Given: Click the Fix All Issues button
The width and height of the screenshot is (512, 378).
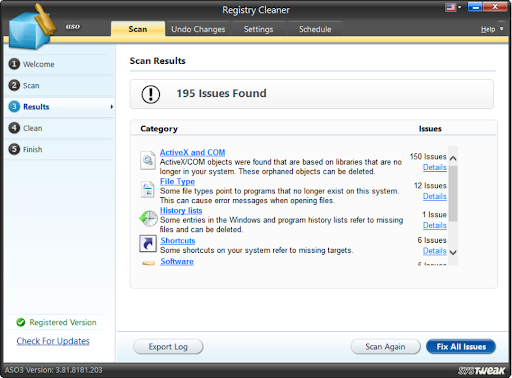Looking at the screenshot, I should tap(461, 347).
